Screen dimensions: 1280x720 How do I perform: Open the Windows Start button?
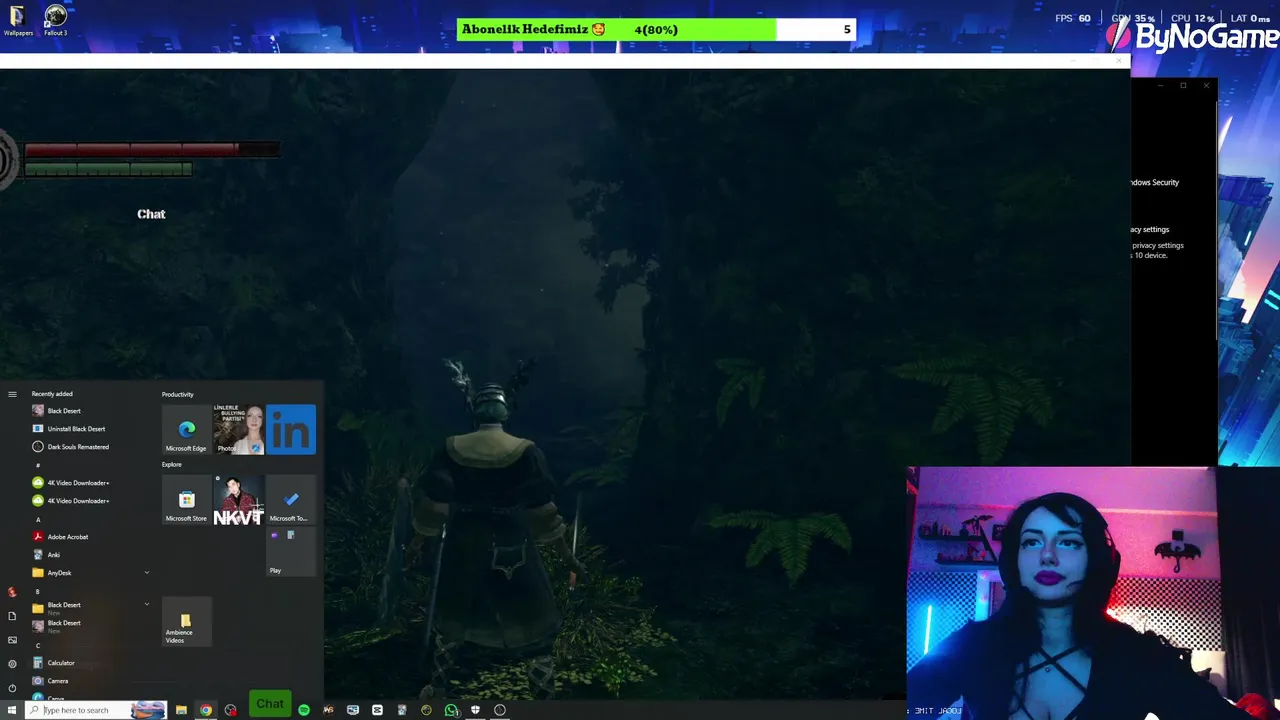12,710
